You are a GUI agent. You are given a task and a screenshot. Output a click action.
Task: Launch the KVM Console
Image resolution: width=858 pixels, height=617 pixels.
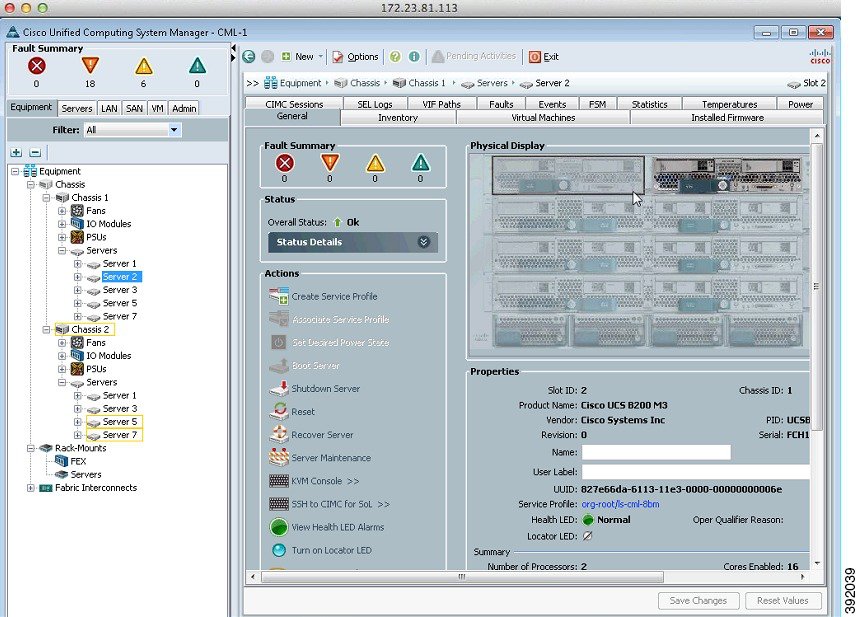(x=279, y=481)
